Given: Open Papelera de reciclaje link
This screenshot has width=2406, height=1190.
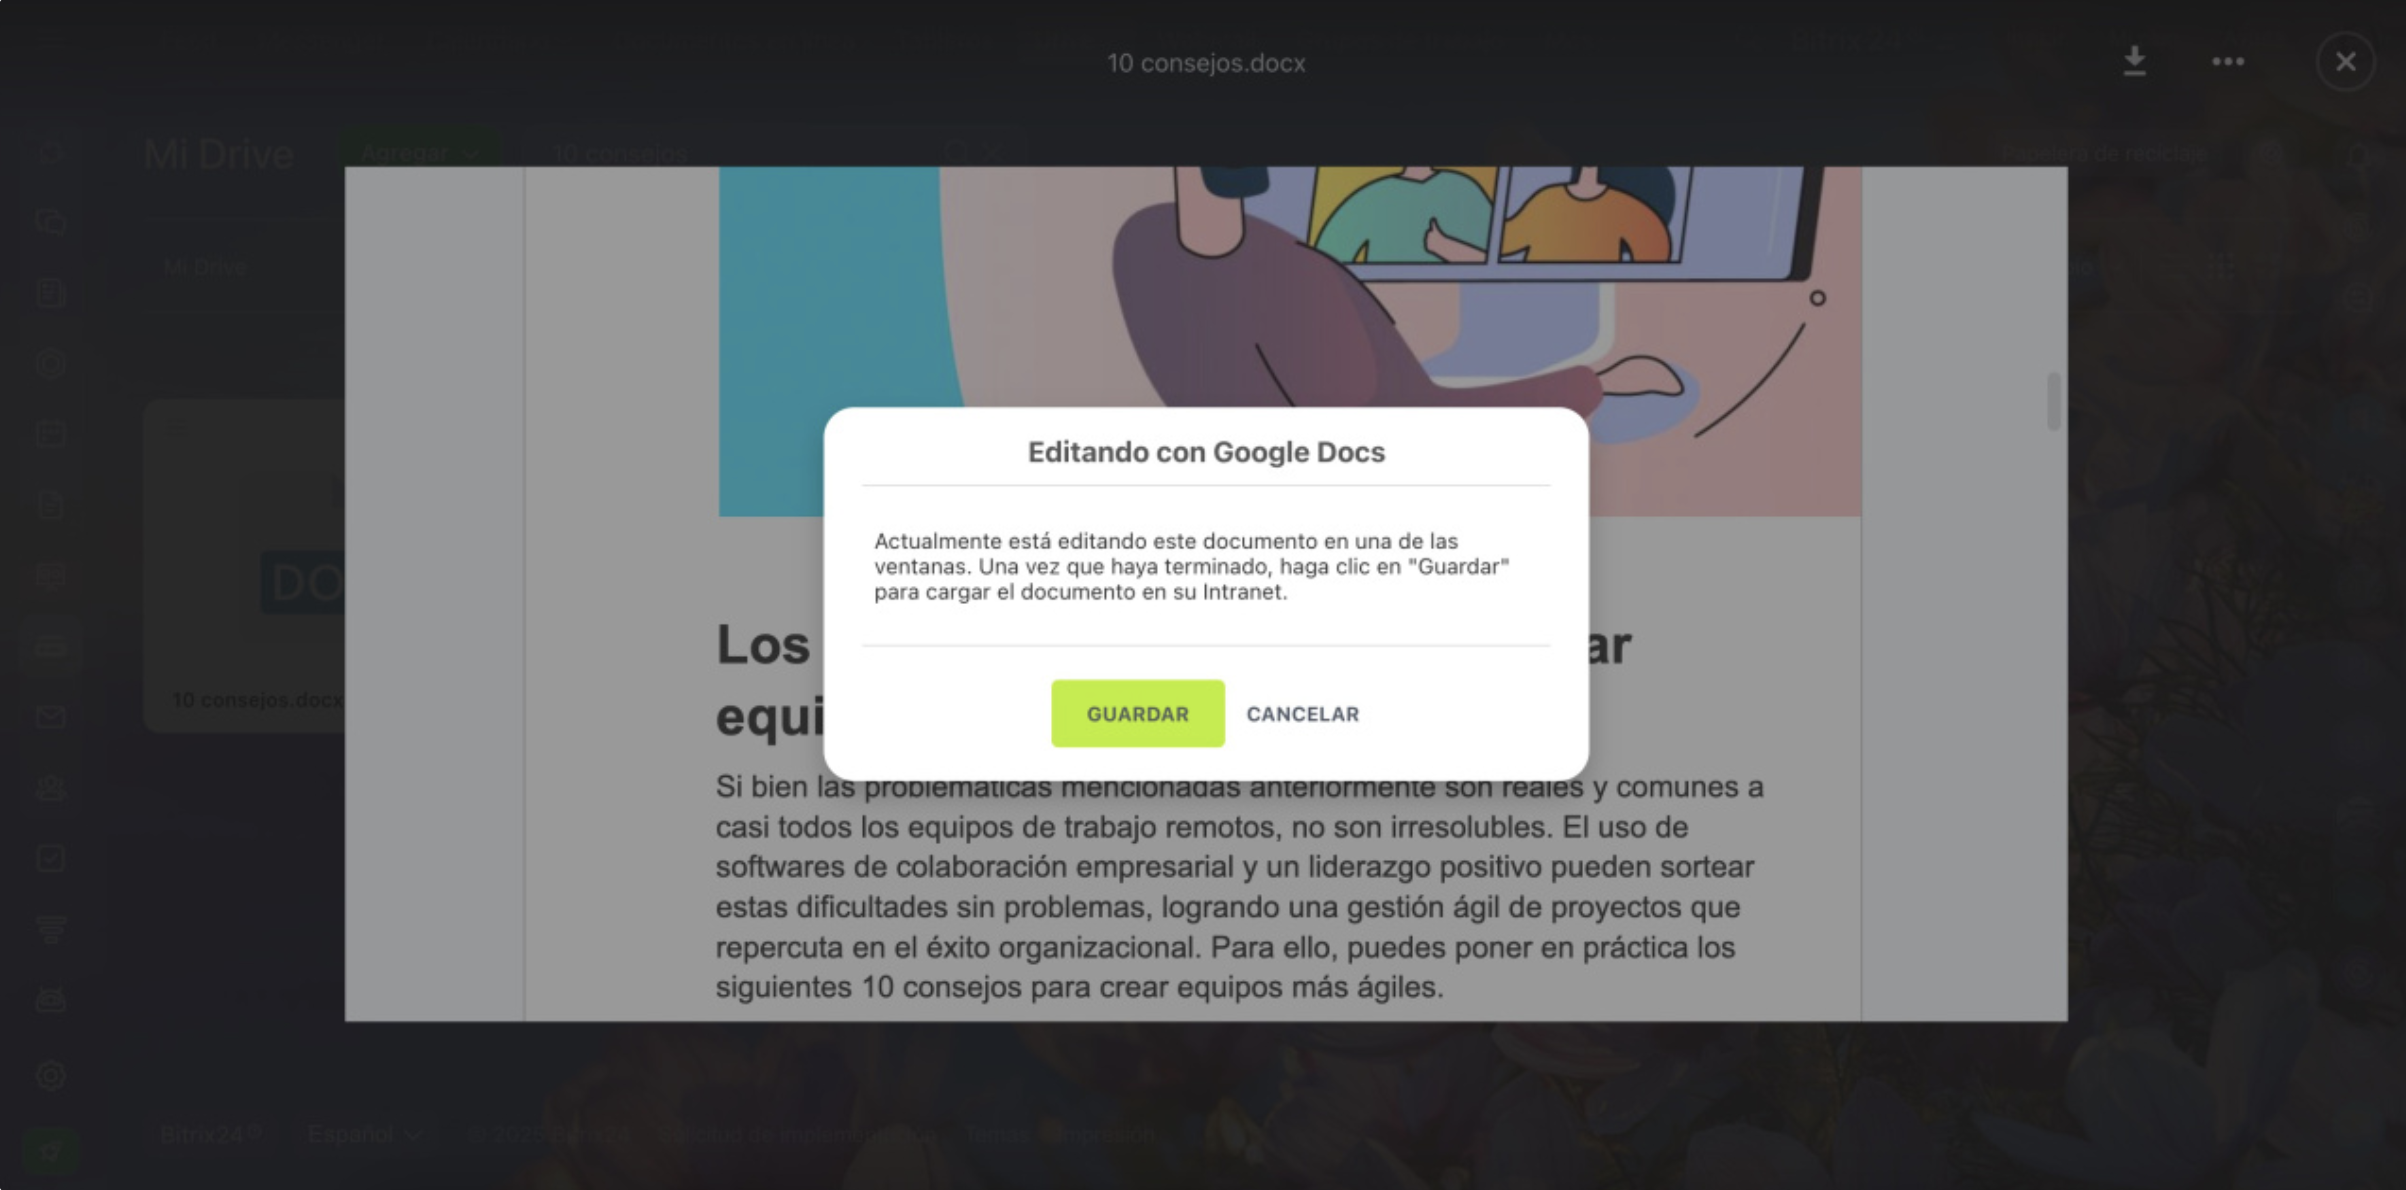Looking at the screenshot, I should [2103, 153].
